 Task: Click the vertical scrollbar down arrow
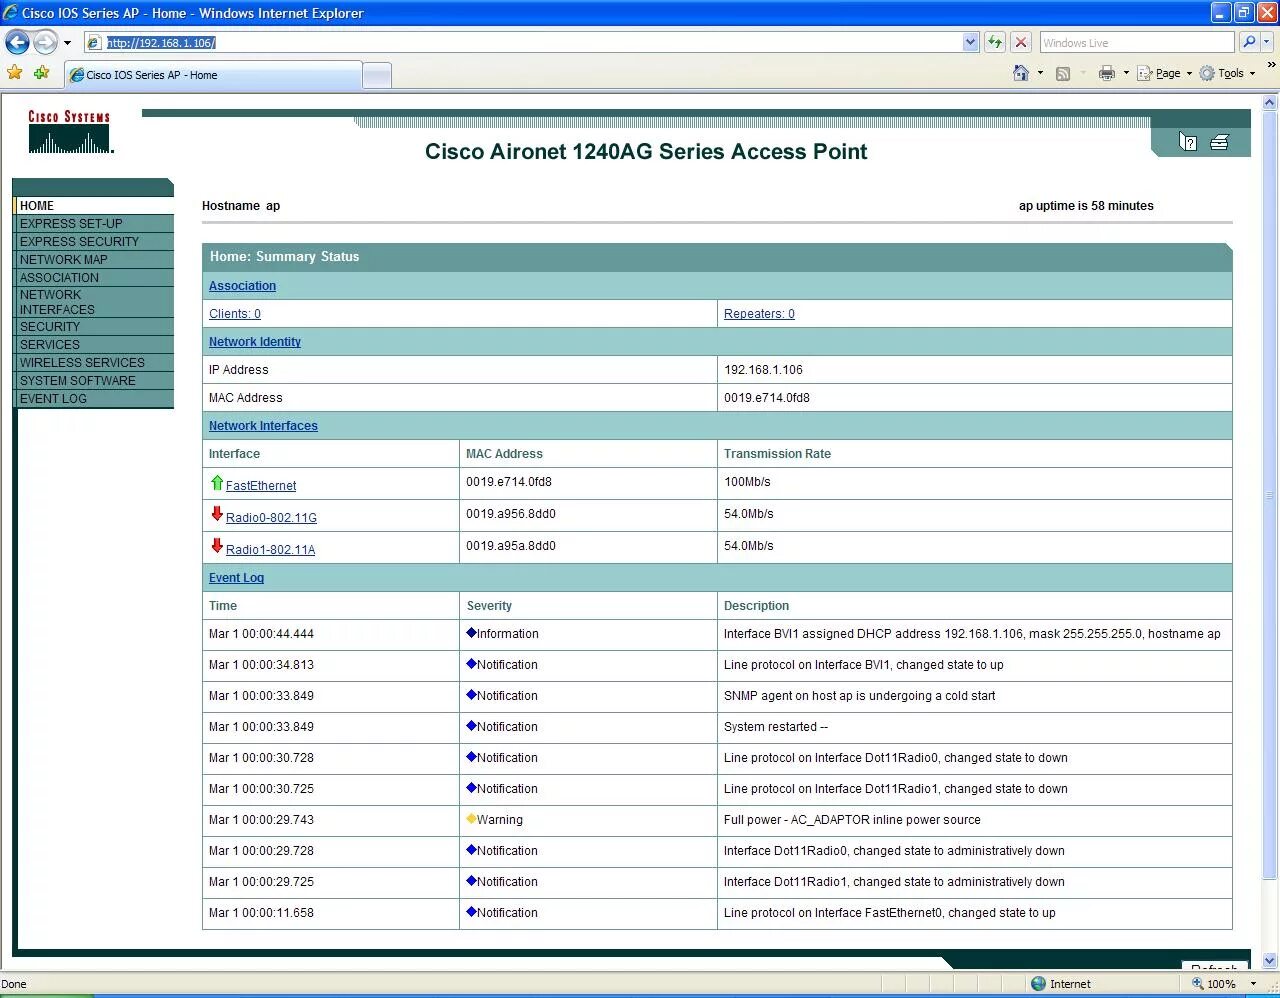(1271, 961)
